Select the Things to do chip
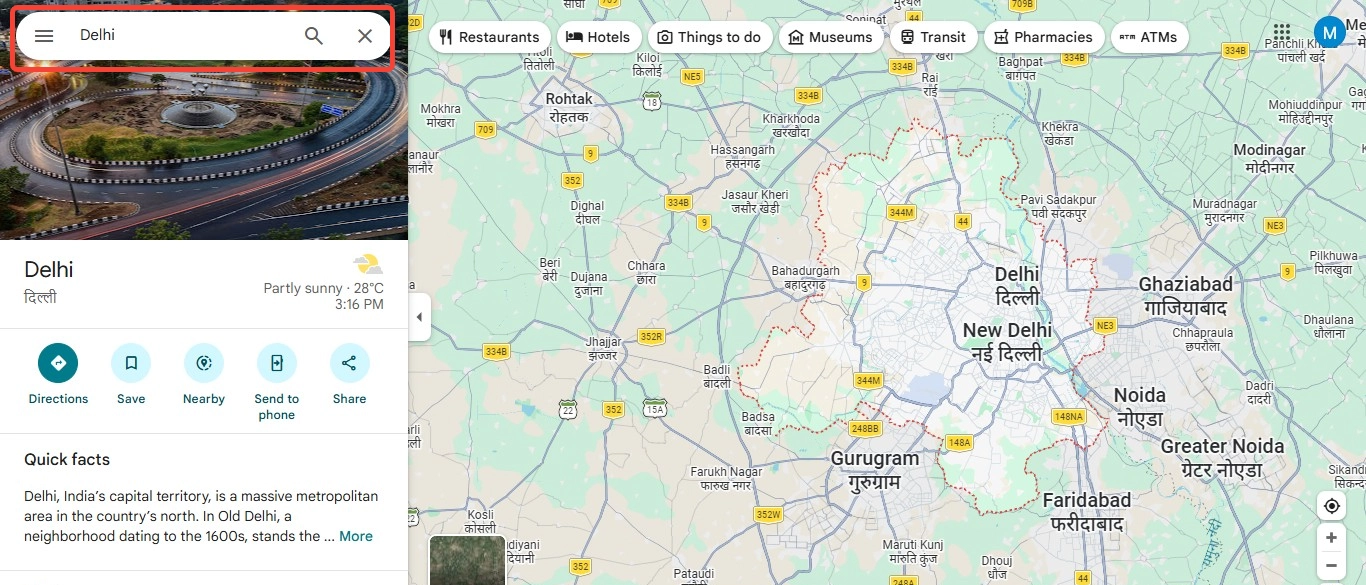The image size is (1366, 585). pos(710,37)
